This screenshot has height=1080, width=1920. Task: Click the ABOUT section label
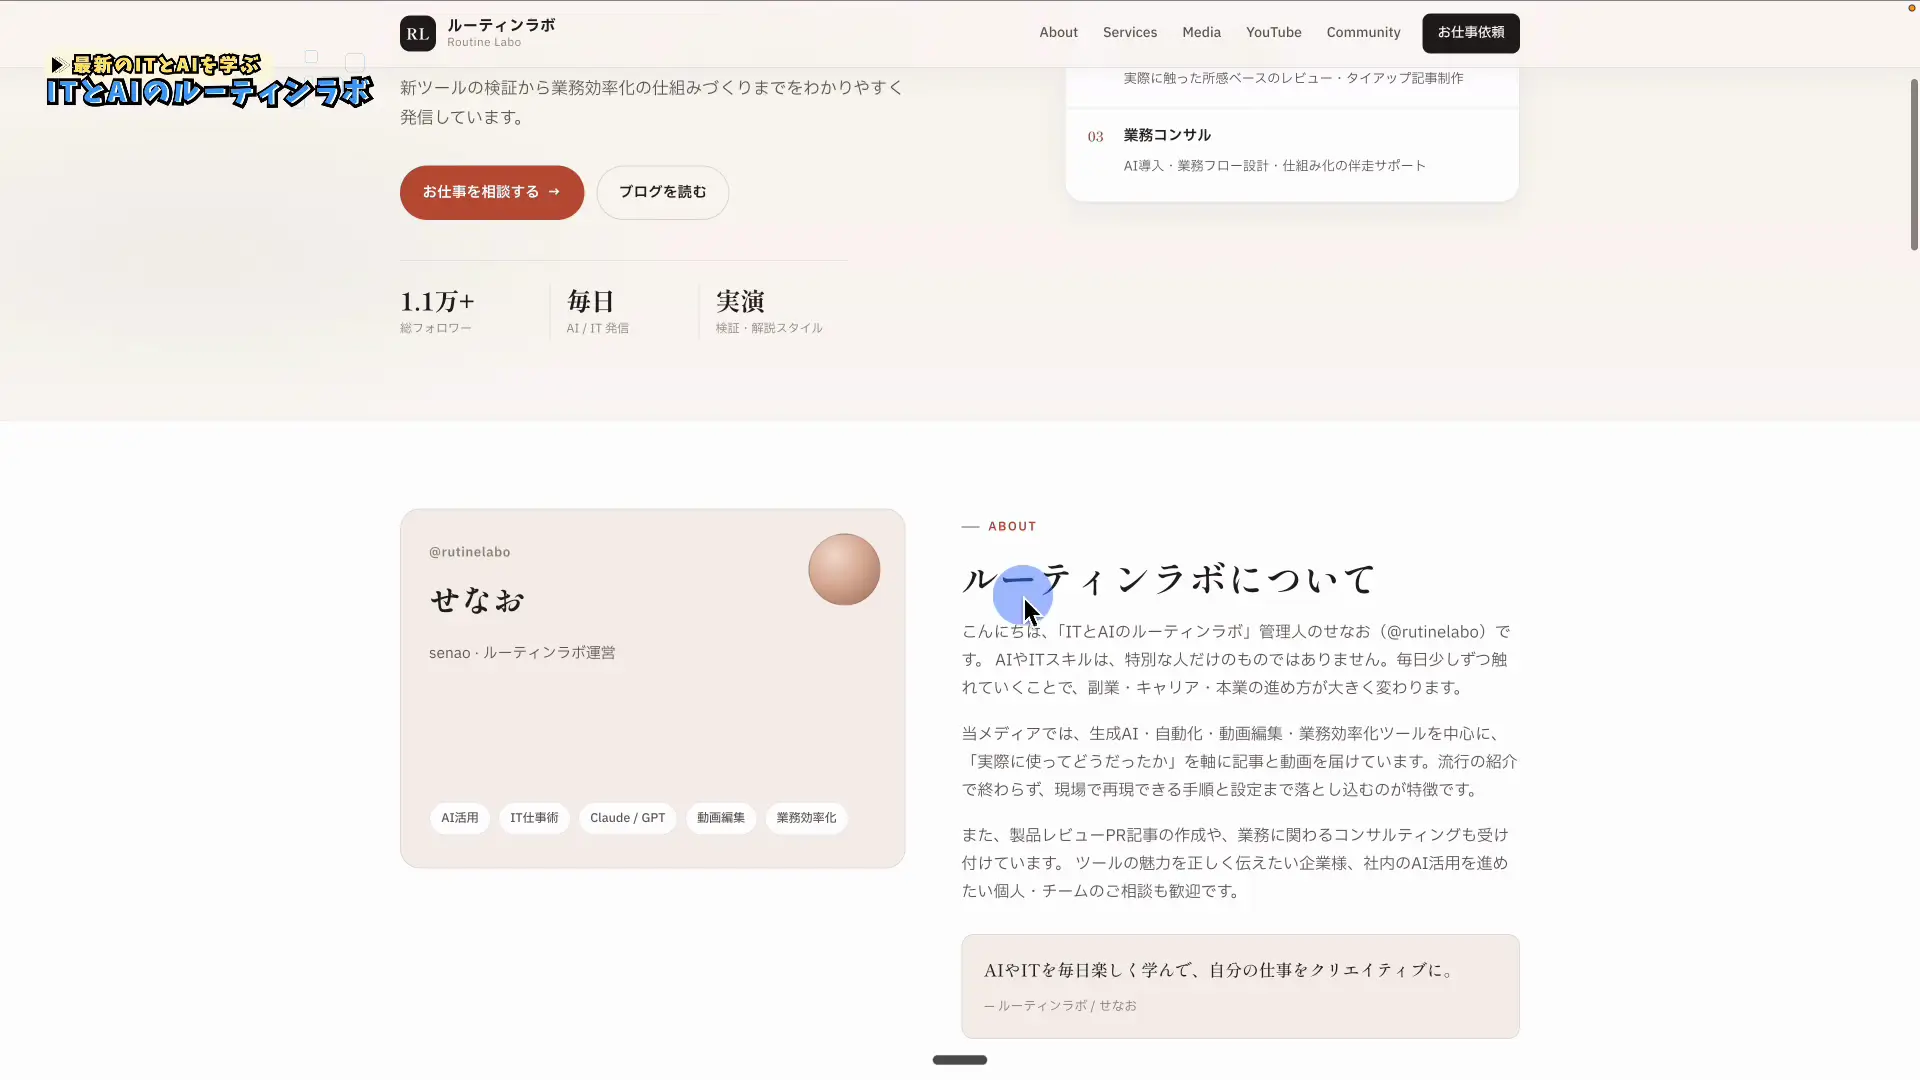tap(1012, 526)
